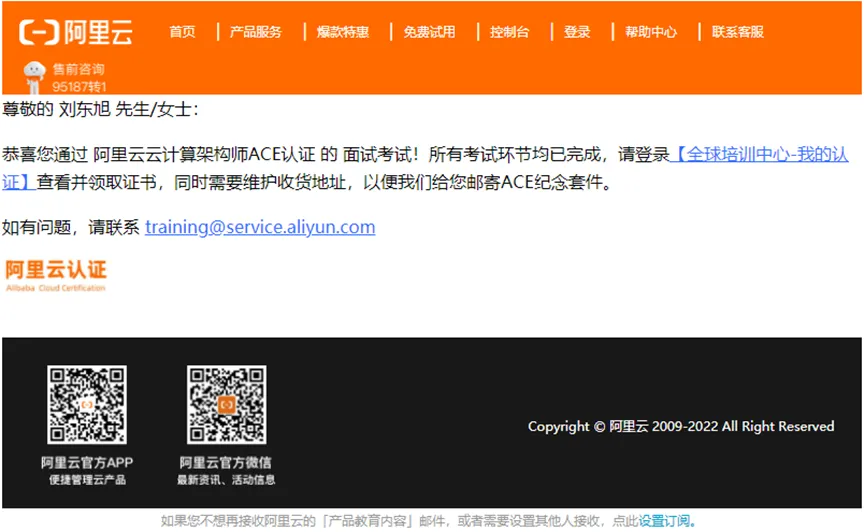Click the 阿里云官方微信 caption text
864x532 pixels.
(x=226, y=462)
